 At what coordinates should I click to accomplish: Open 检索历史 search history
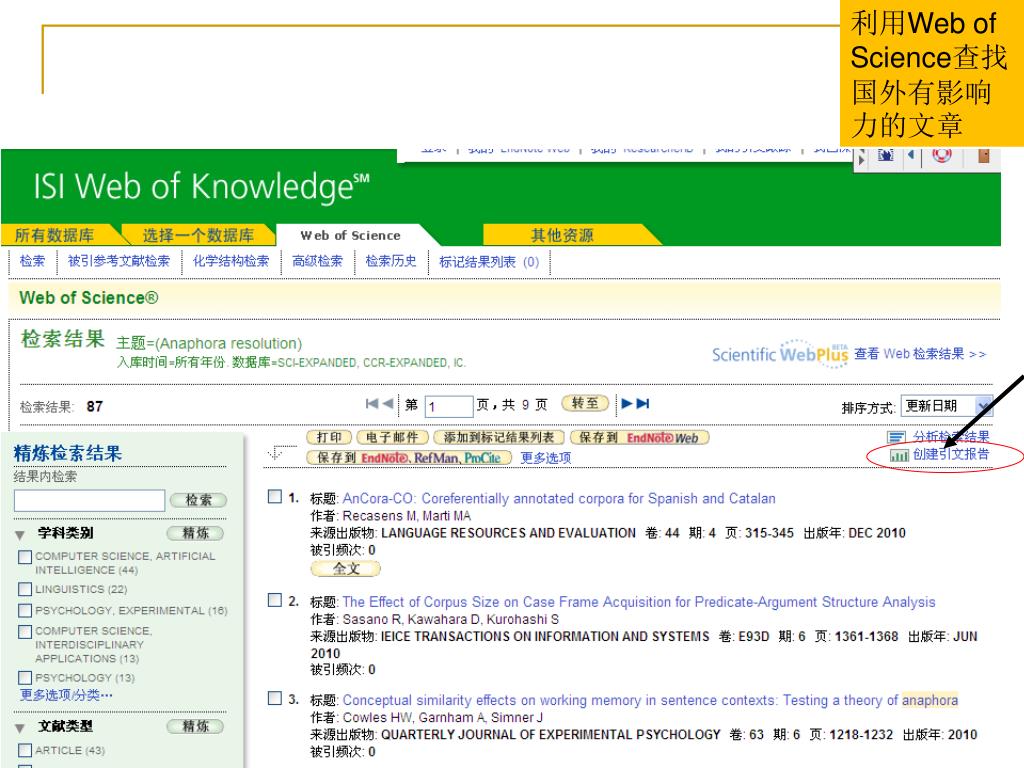[391, 261]
